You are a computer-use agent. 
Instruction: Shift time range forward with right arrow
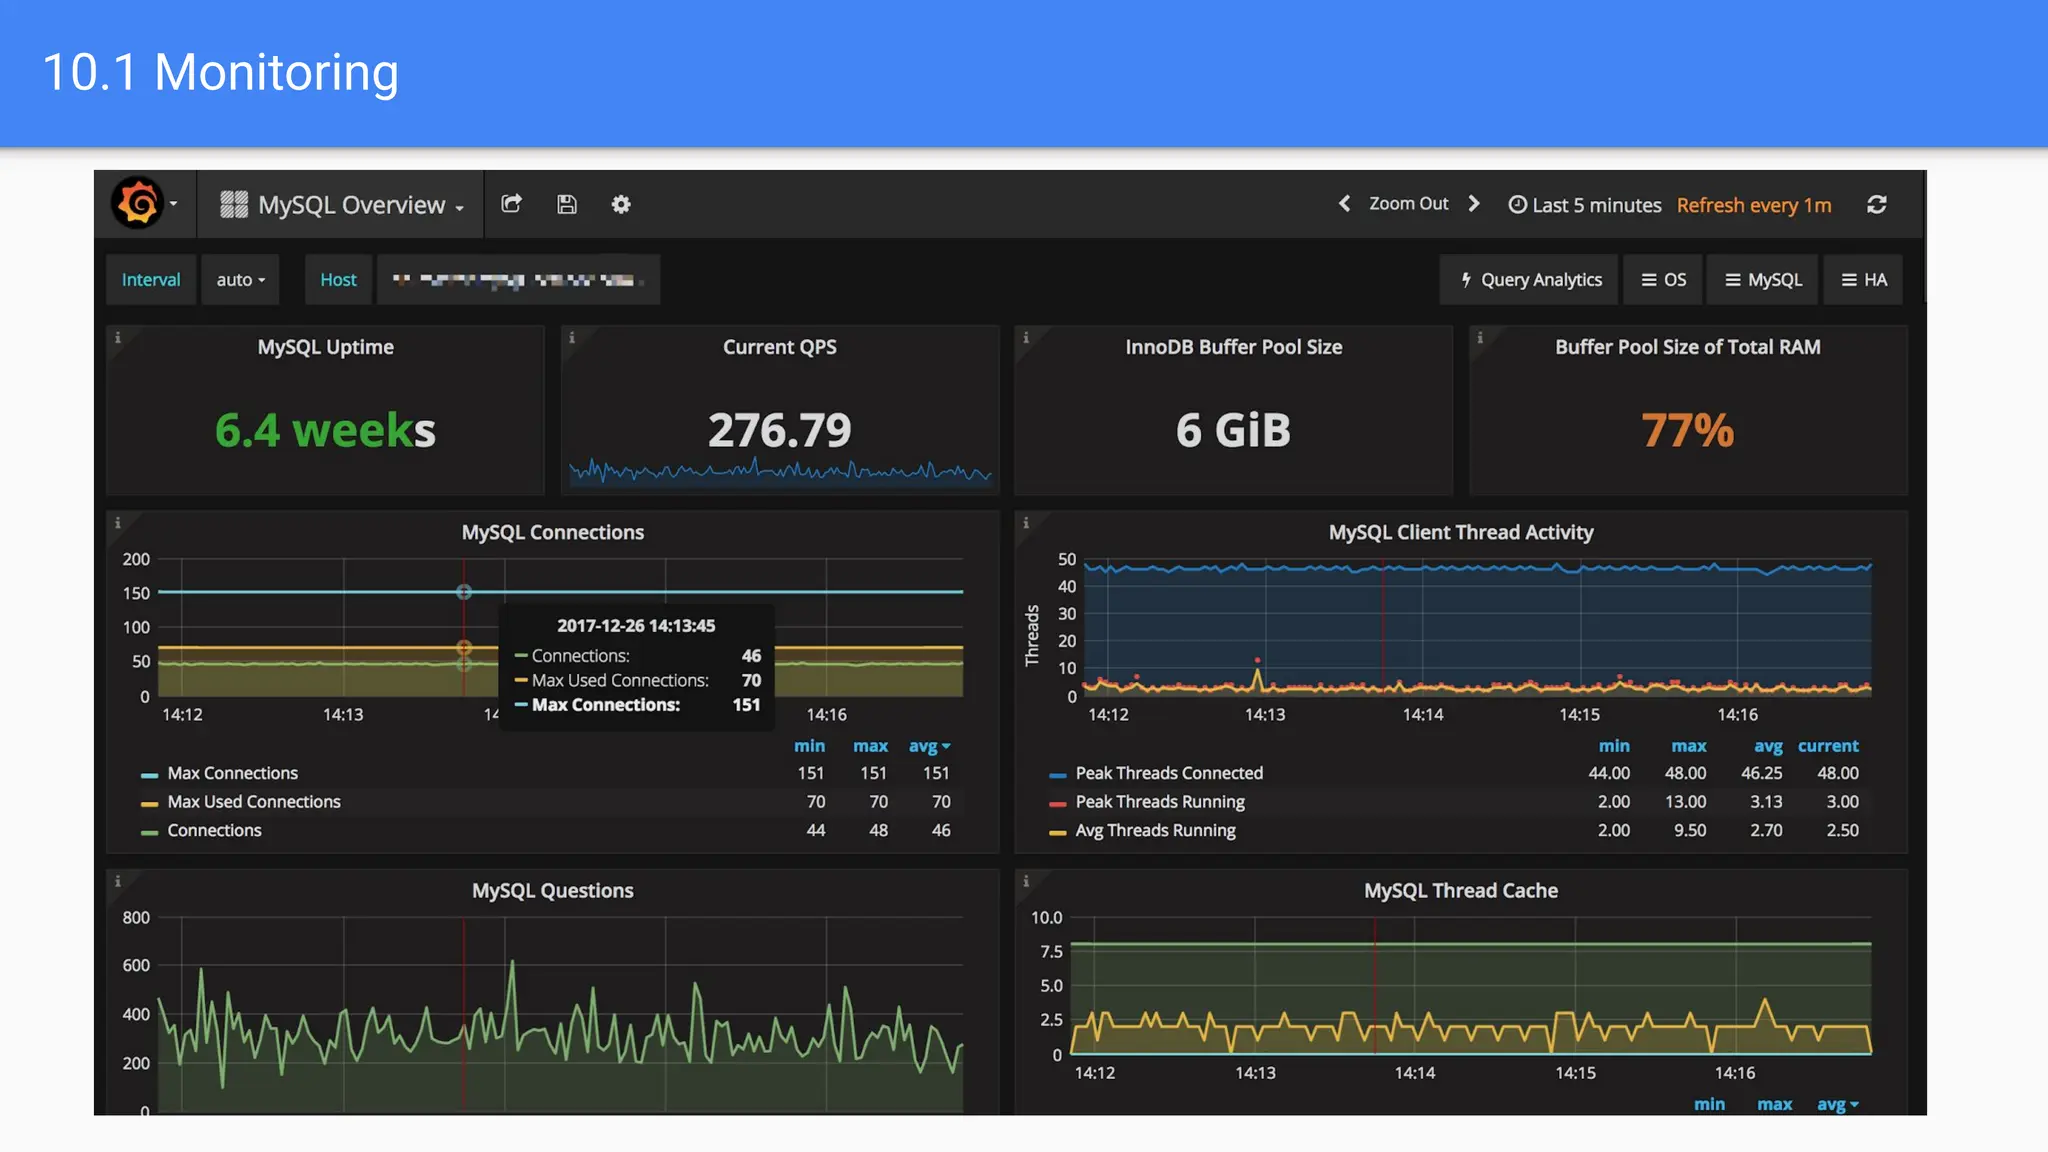coord(1474,204)
